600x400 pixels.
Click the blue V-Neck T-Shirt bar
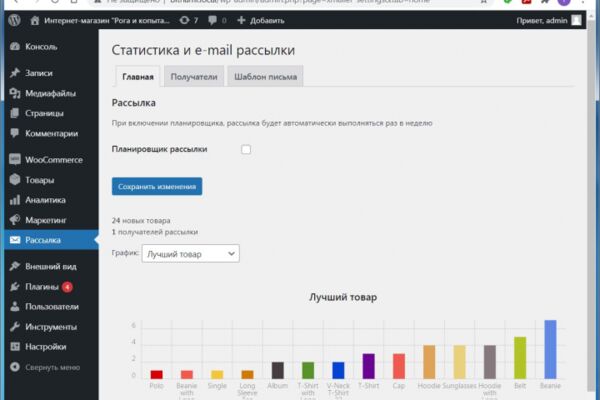(x=338, y=370)
